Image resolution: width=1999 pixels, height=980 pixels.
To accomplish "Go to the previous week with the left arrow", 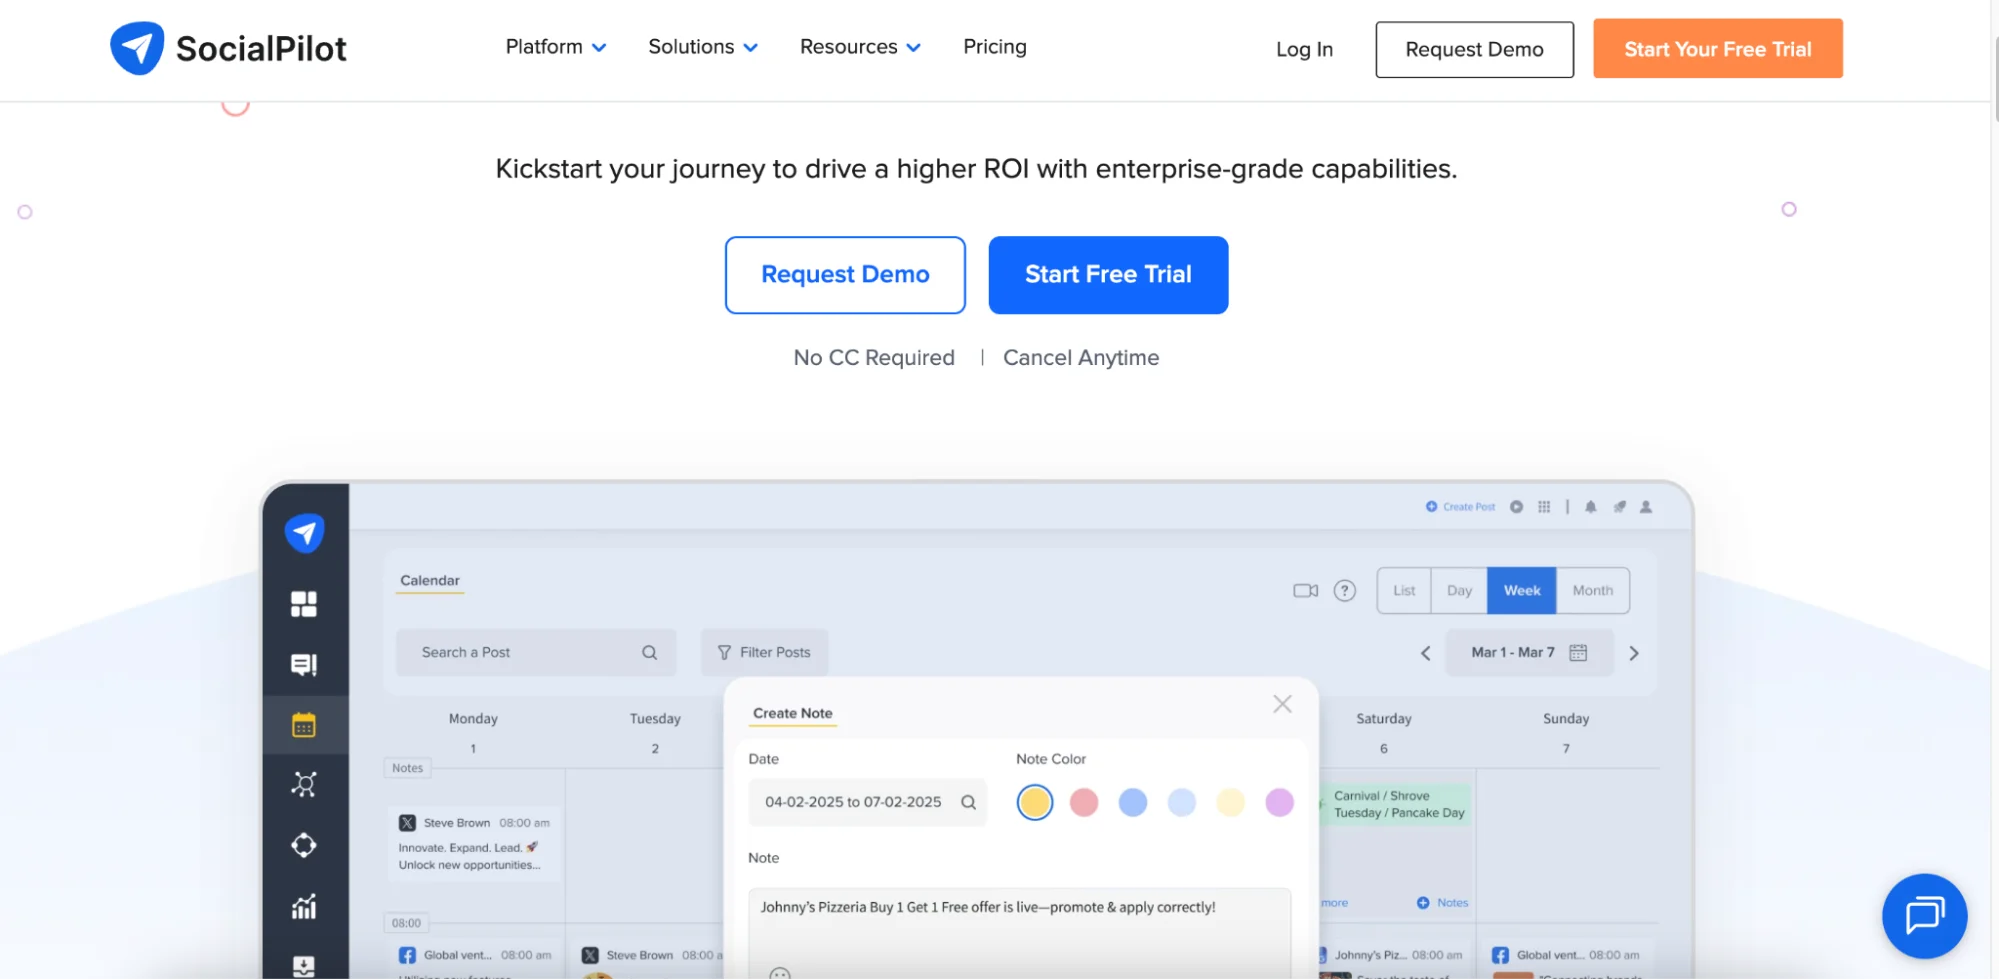I will pyautogui.click(x=1426, y=654).
